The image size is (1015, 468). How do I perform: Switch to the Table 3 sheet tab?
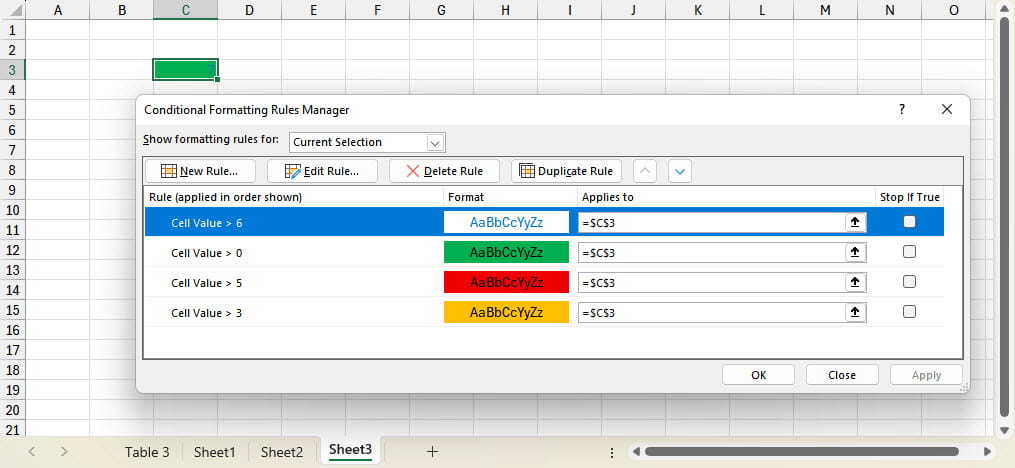147,452
